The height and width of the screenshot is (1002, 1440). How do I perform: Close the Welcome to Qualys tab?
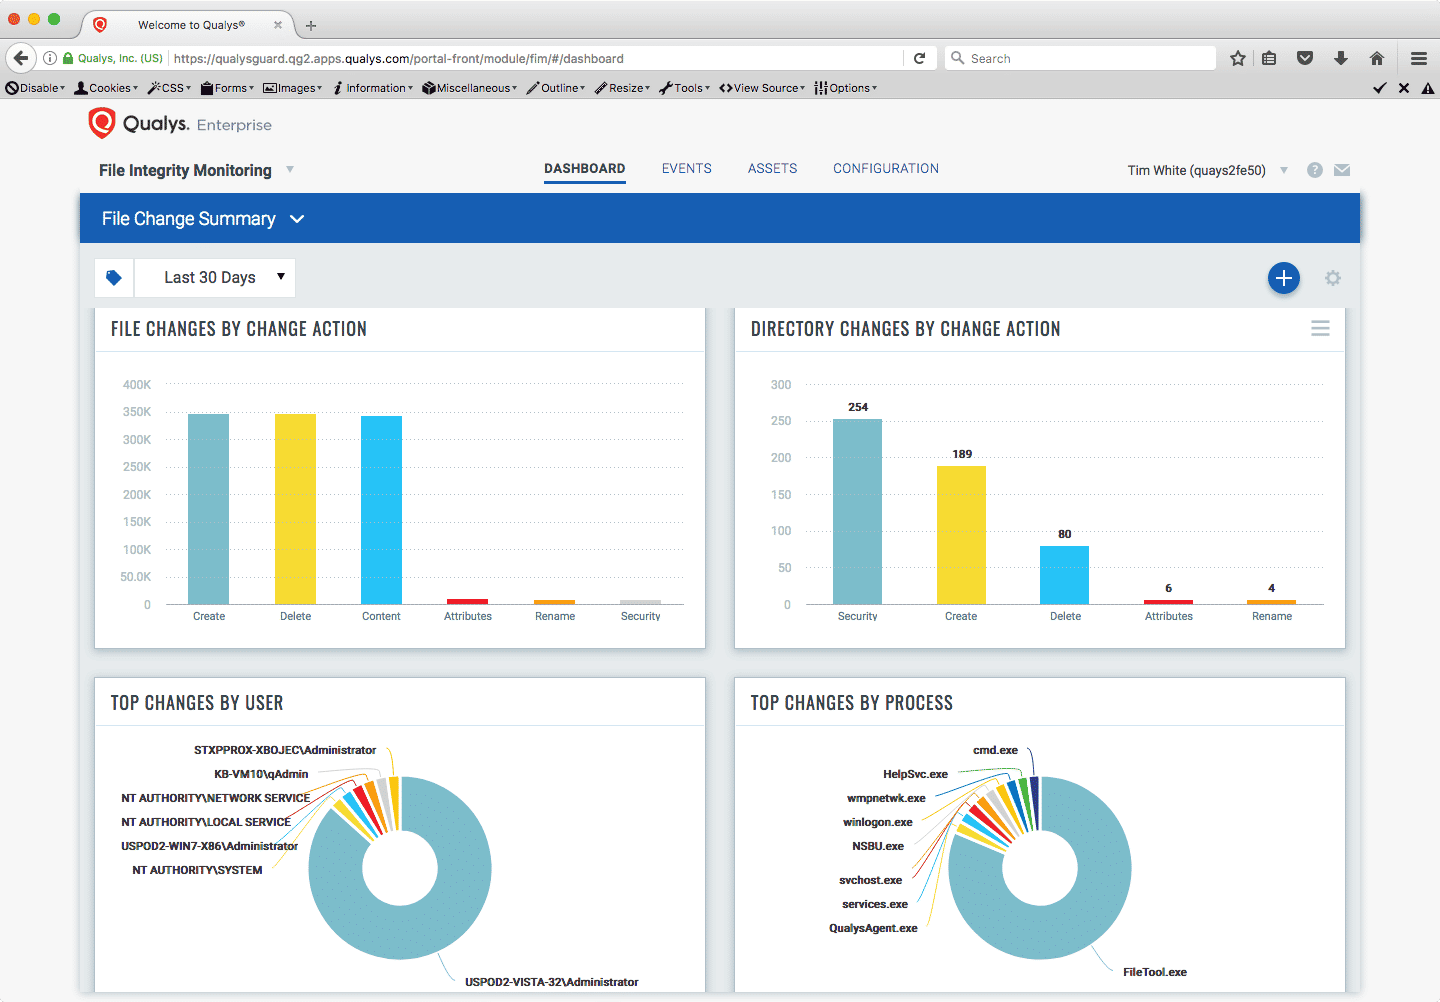click(278, 25)
